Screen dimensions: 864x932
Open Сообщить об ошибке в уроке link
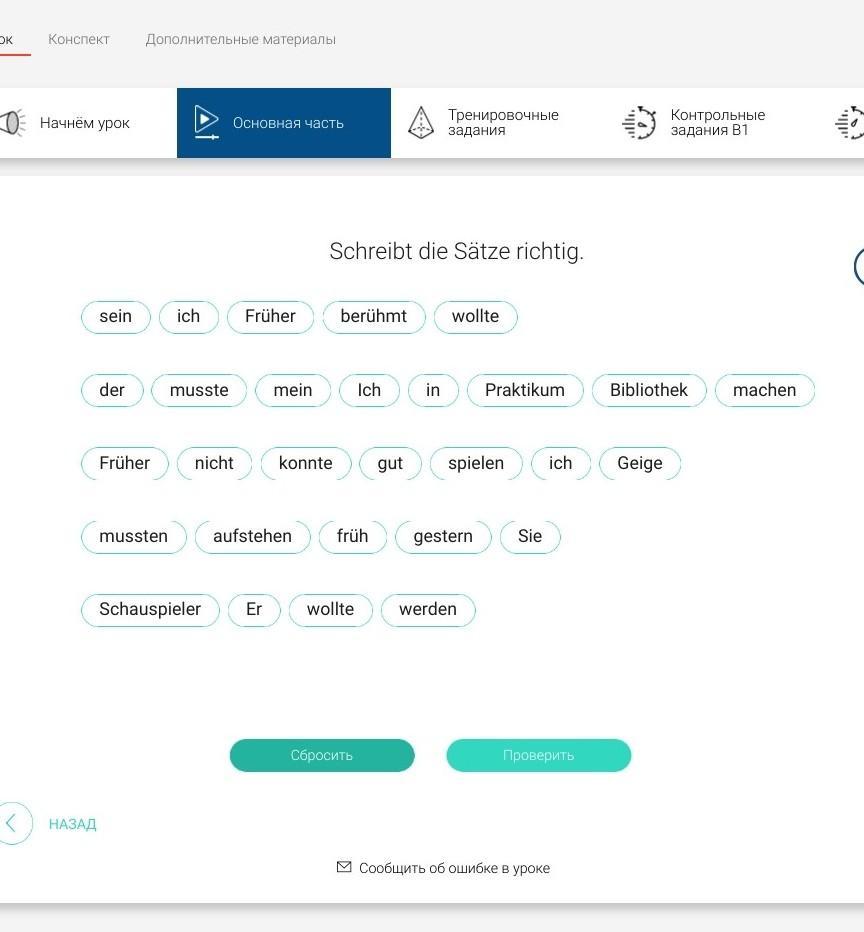point(455,868)
